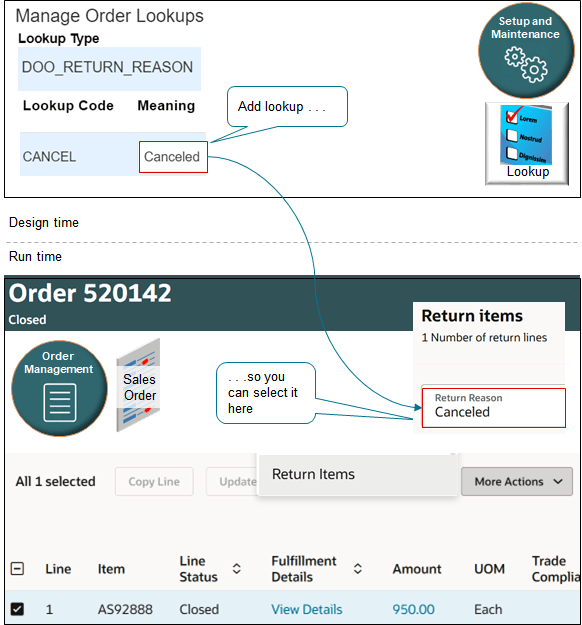Click the Update button
This screenshot has width=582, height=625.
click(232, 482)
